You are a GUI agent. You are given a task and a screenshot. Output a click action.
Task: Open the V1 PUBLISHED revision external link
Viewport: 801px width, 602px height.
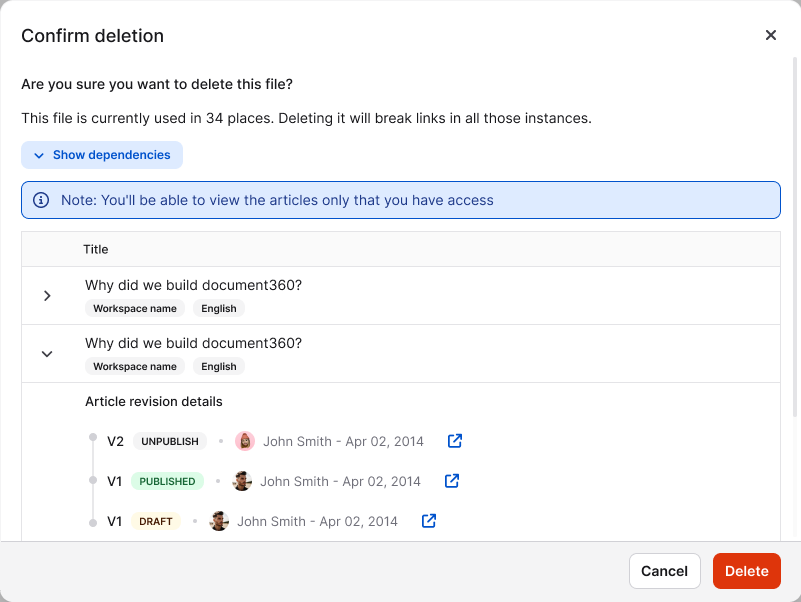(x=452, y=481)
